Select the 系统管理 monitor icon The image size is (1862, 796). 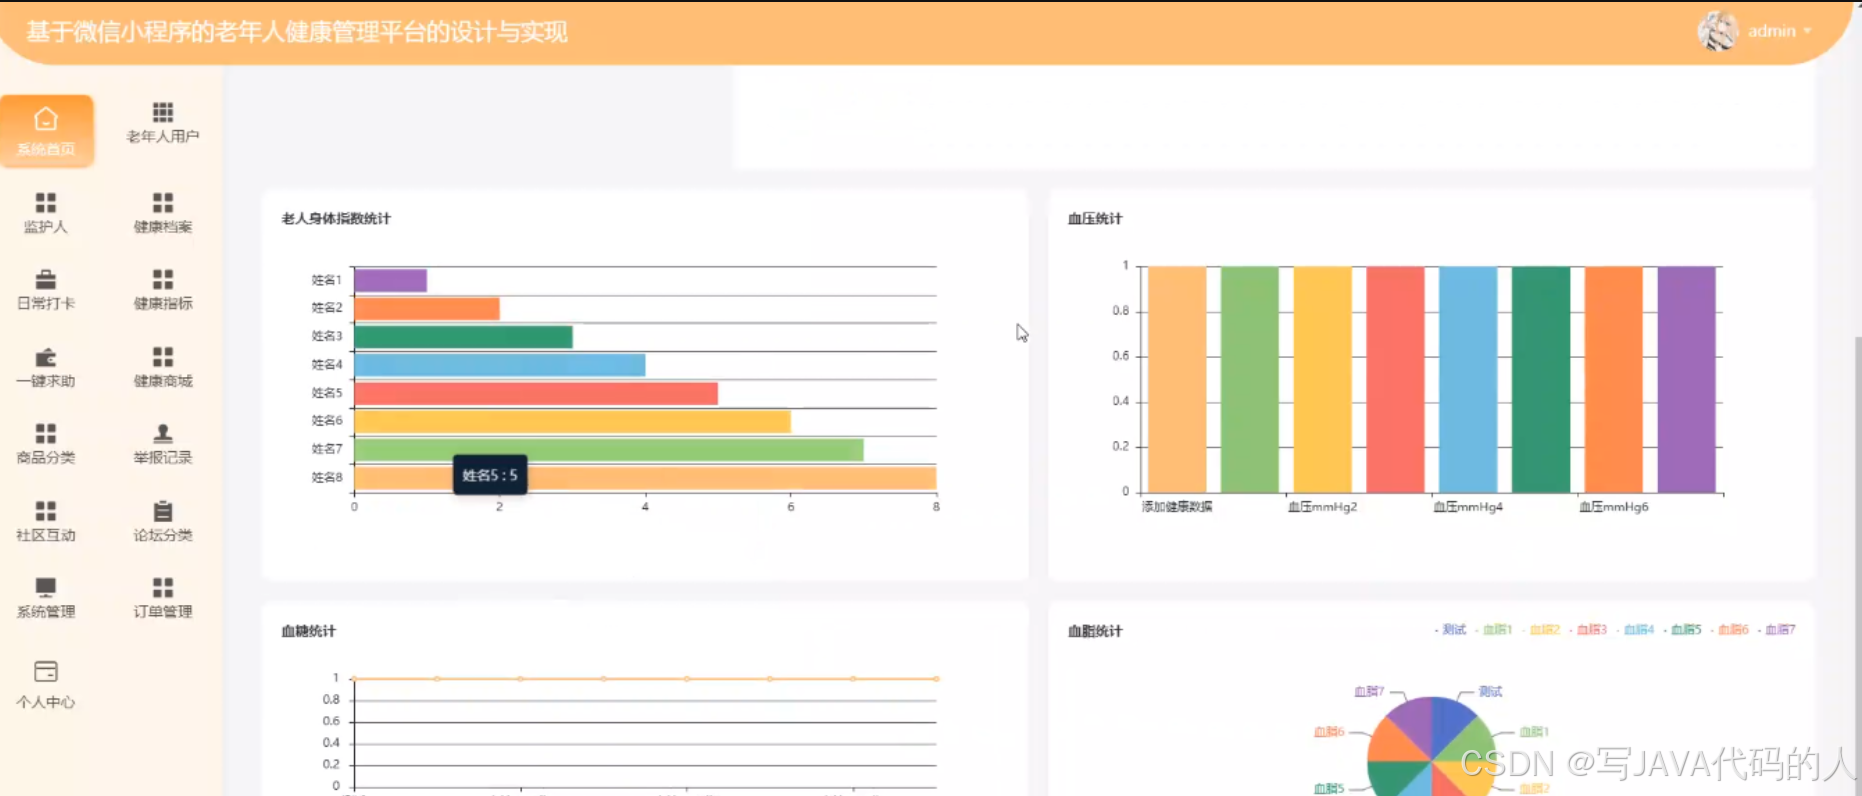coord(46,587)
